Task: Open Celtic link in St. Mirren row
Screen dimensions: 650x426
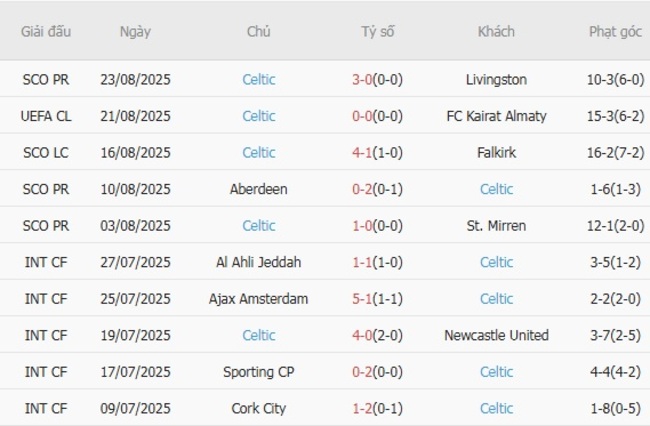Action: coord(259,226)
